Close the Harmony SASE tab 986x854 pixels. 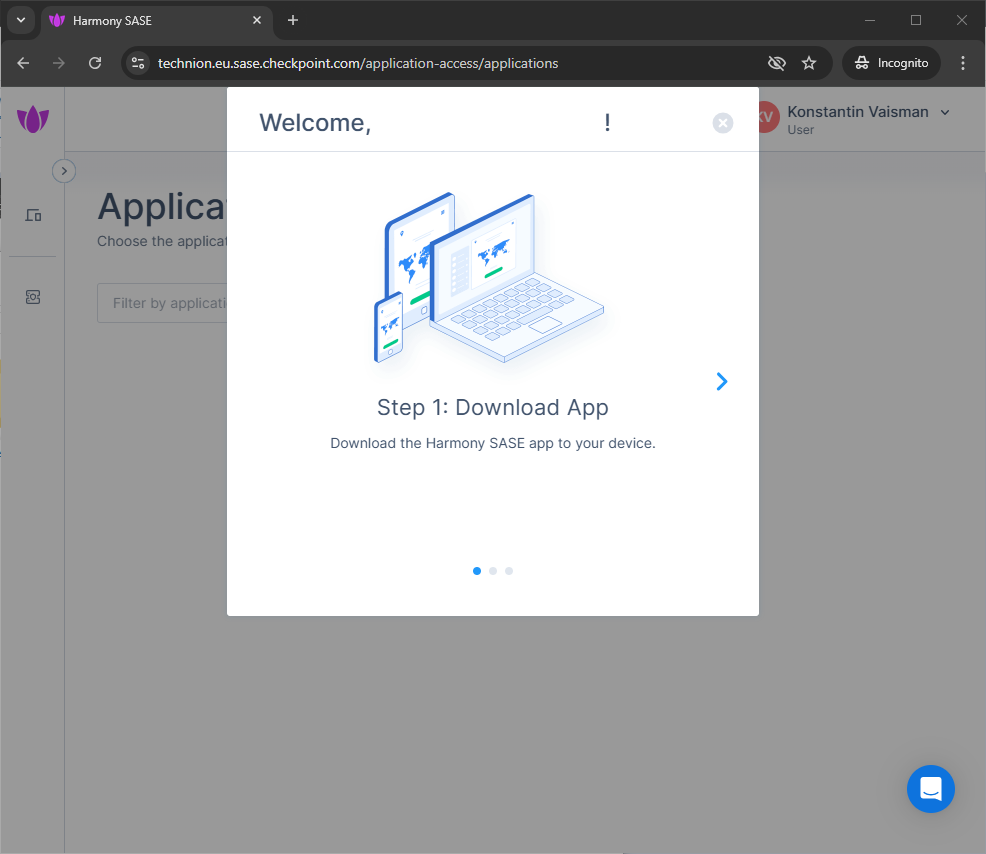(x=257, y=20)
